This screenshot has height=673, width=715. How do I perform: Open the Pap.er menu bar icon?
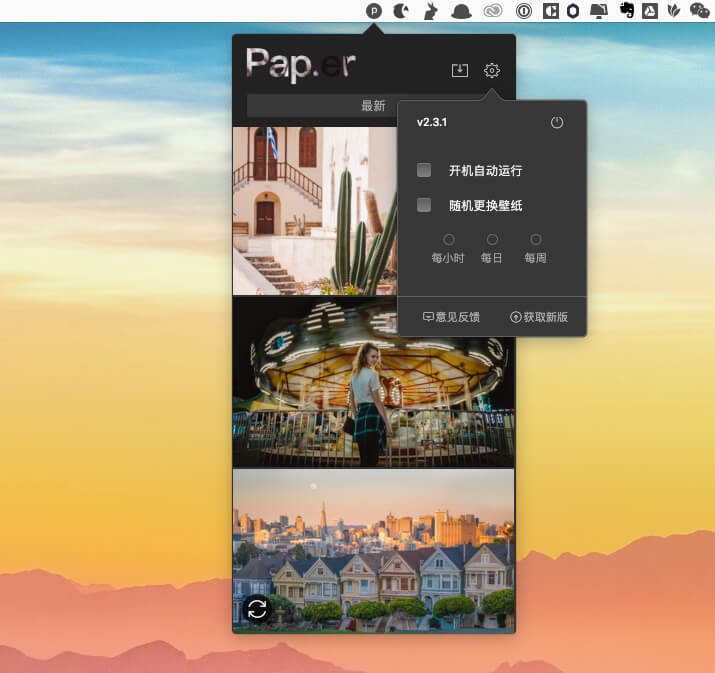tap(374, 10)
